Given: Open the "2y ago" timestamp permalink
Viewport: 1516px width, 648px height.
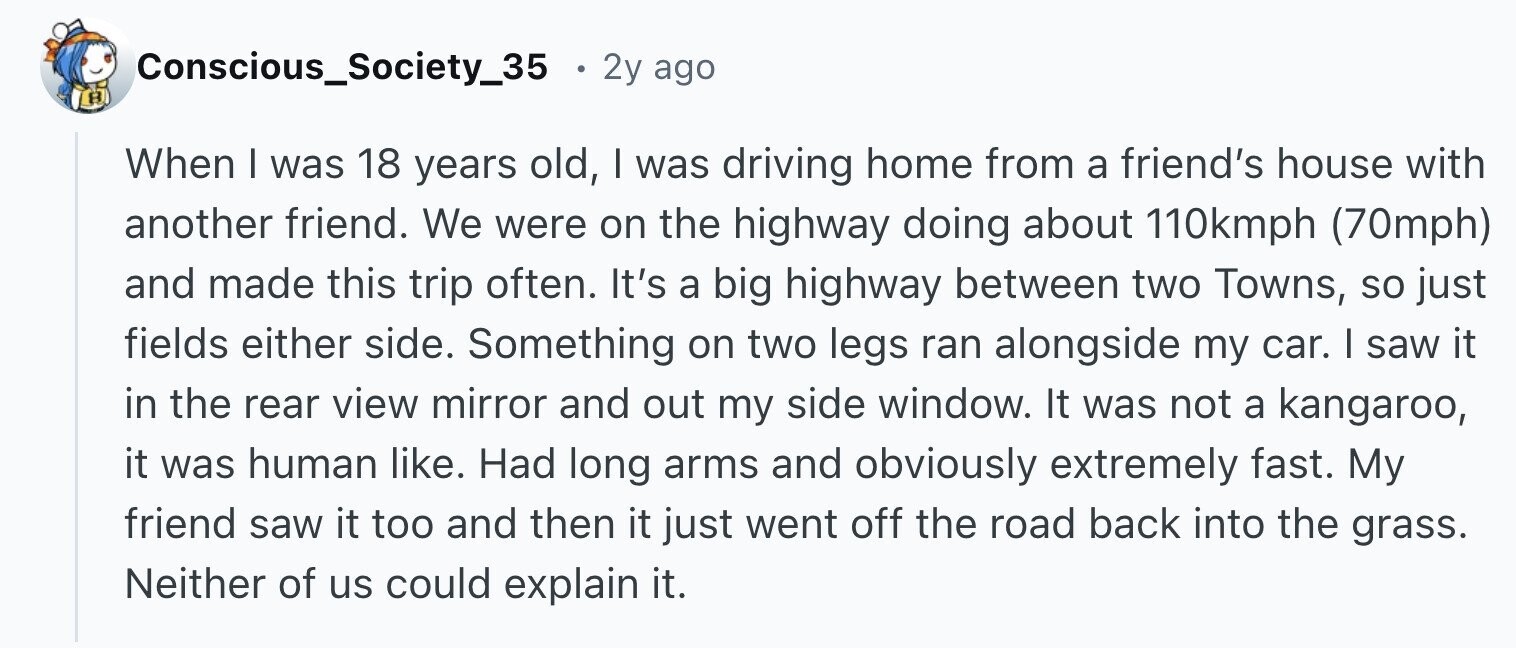Looking at the screenshot, I should tap(659, 68).
